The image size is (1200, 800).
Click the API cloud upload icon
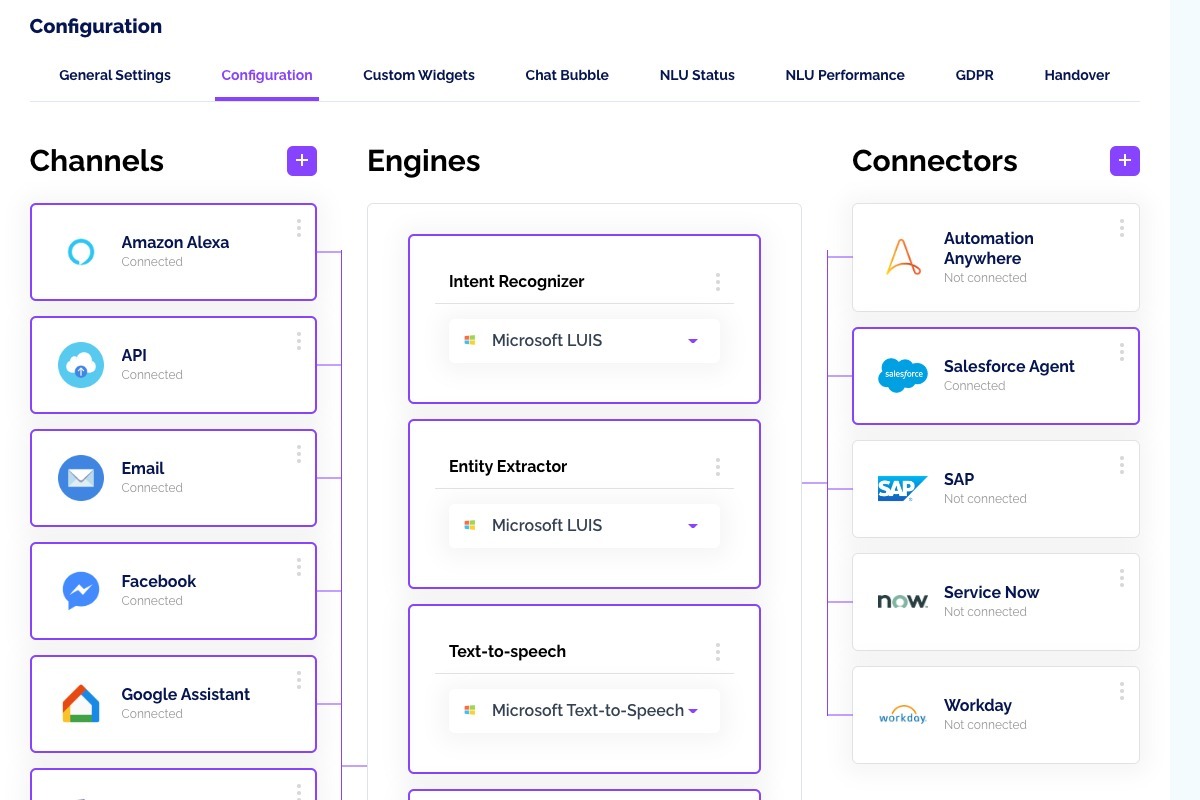81,365
